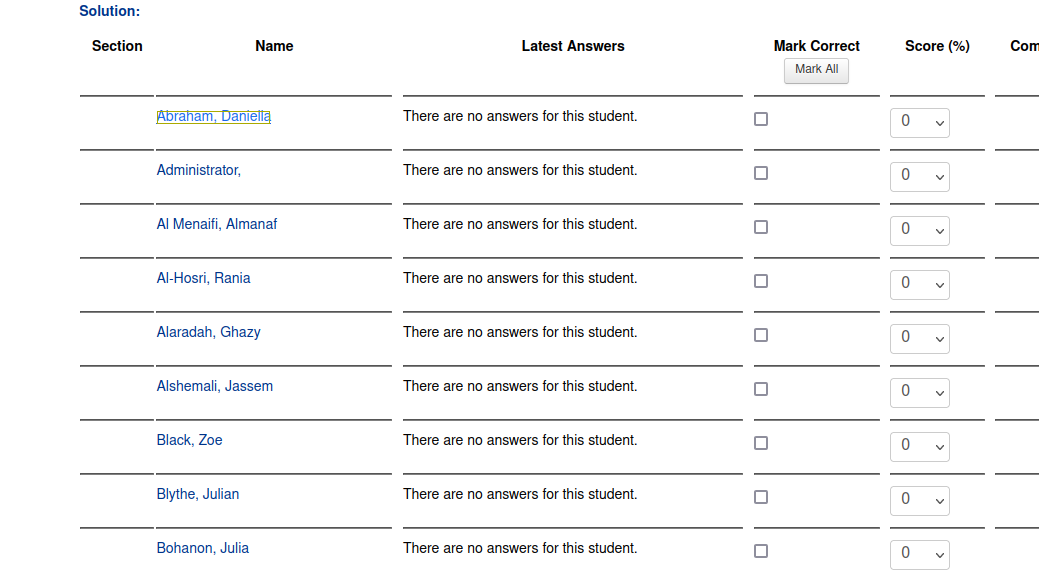Open Al Menaifi, Almanaf student link

(x=217, y=225)
